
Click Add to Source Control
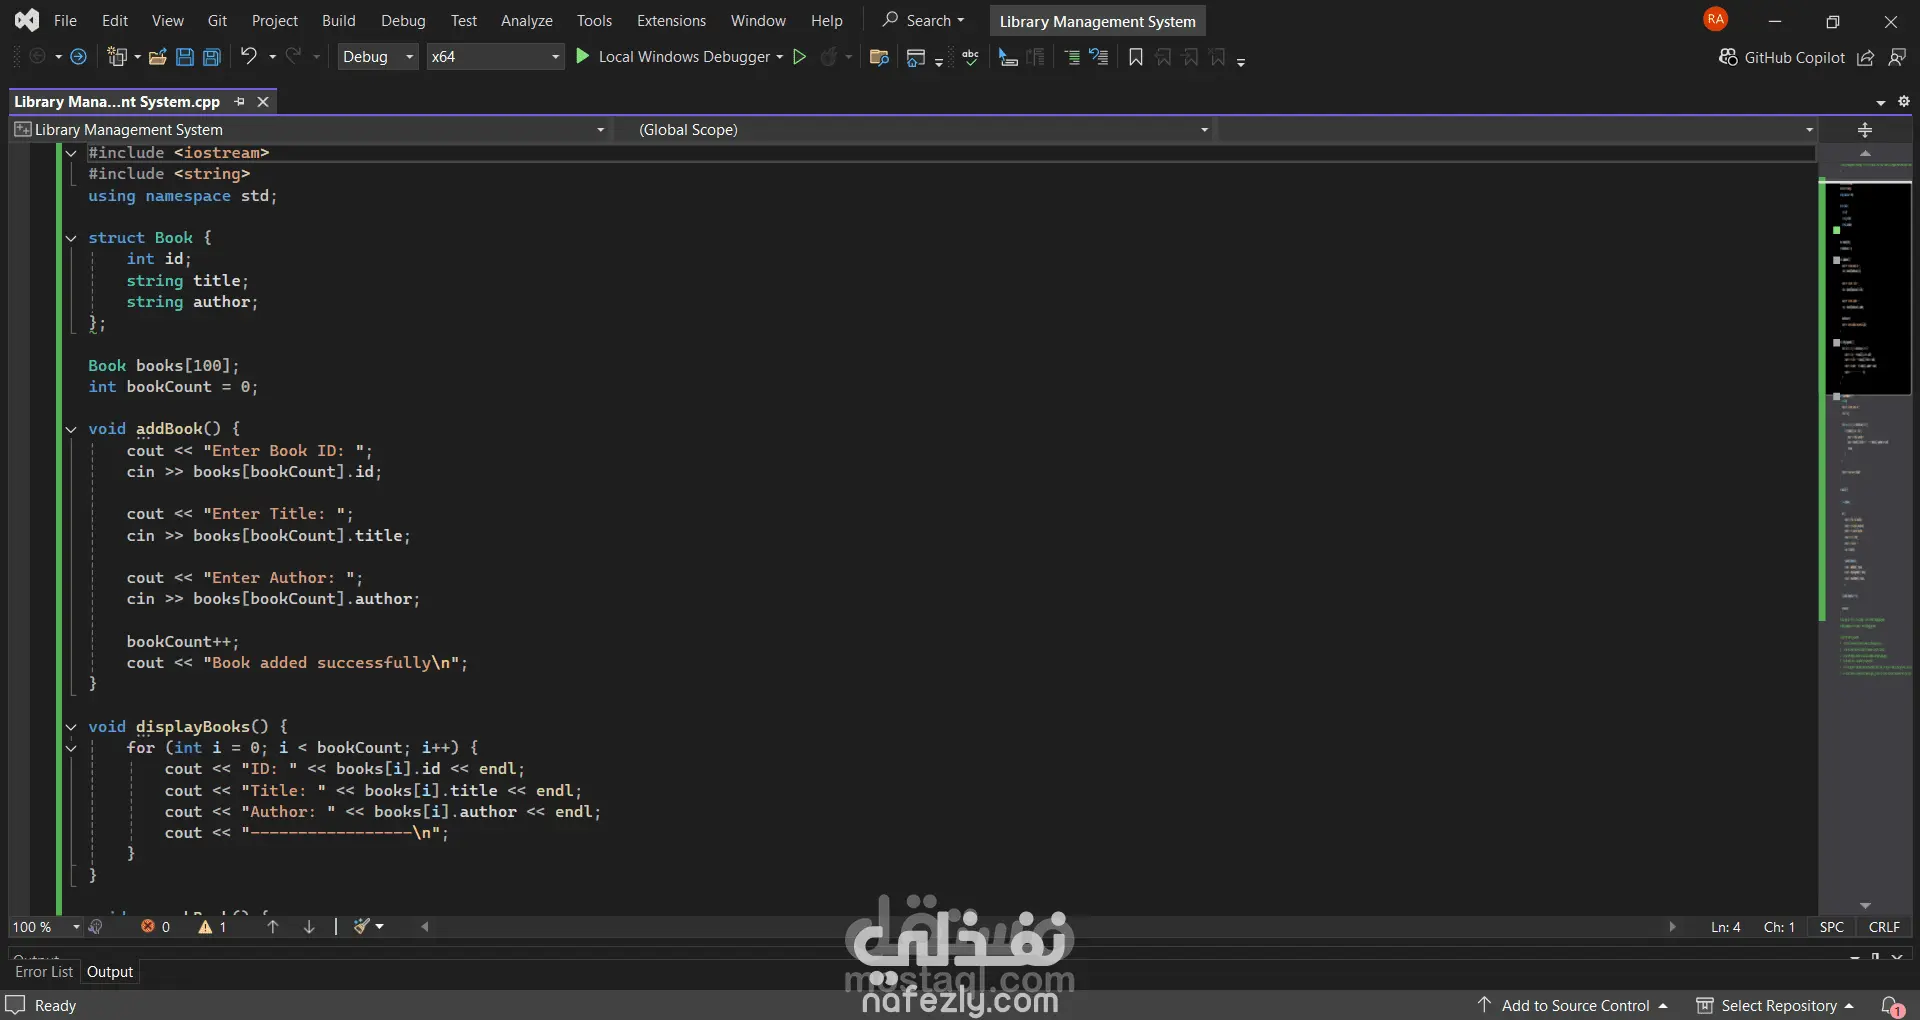(1573, 1006)
